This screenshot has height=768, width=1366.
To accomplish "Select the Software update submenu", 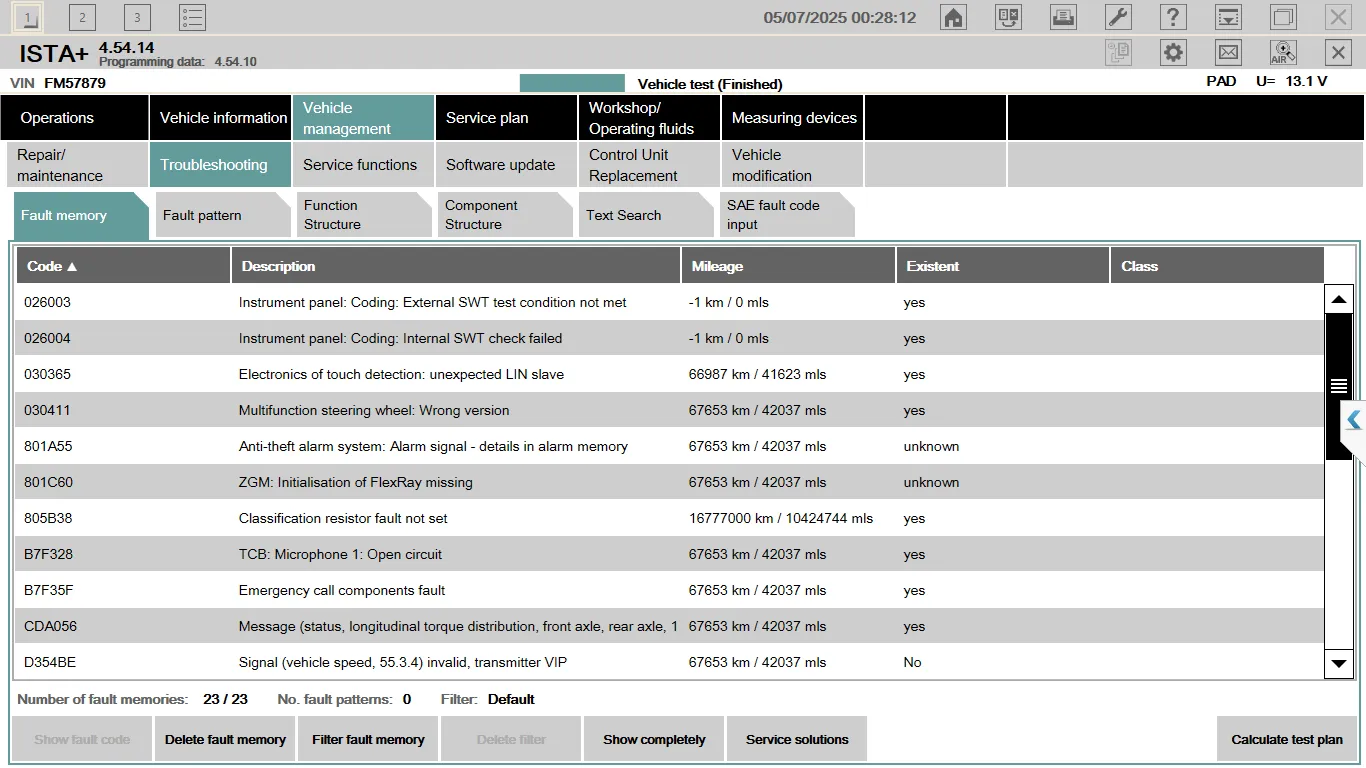I will click(506, 165).
